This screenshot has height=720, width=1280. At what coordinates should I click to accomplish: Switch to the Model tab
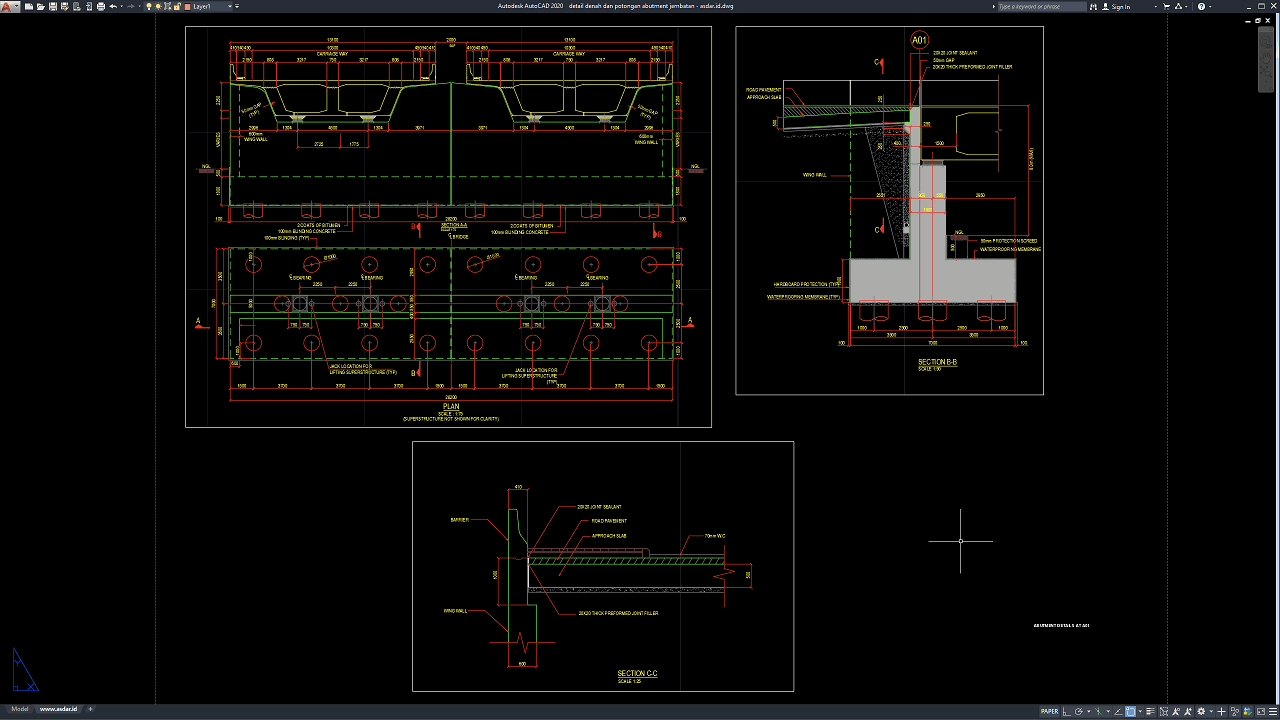pyautogui.click(x=19, y=709)
